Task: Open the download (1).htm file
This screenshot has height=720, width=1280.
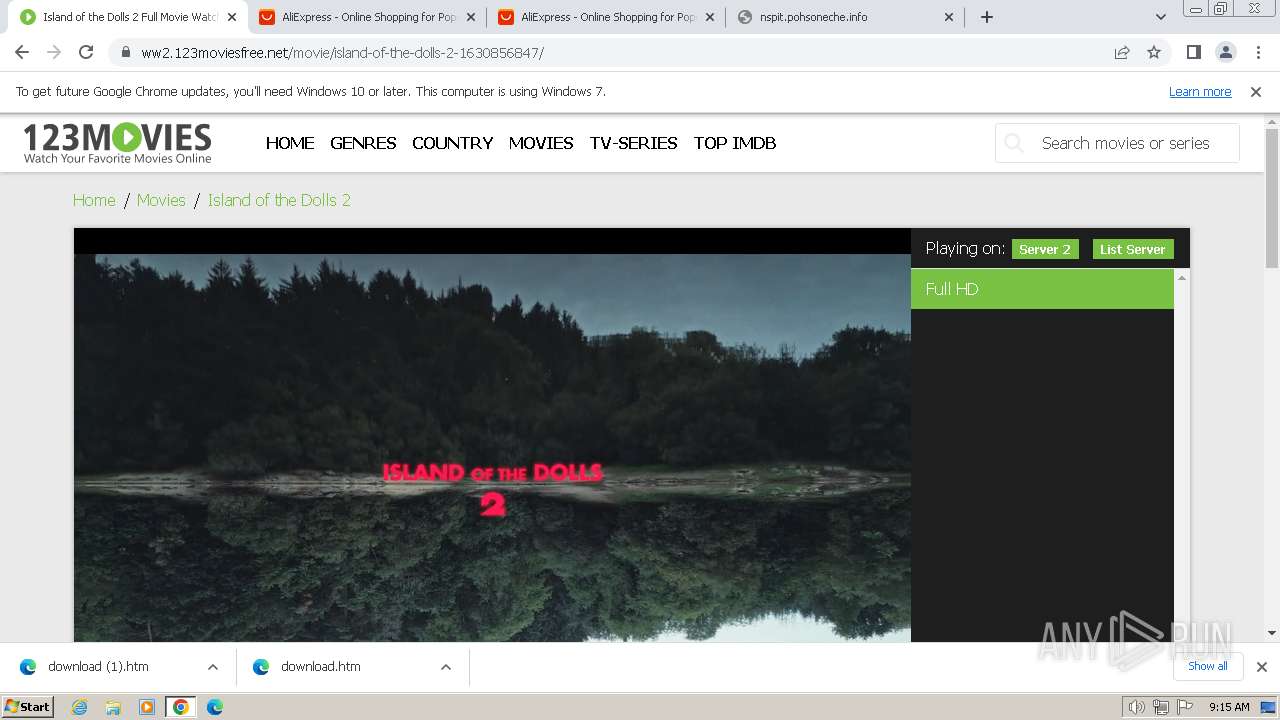Action: tap(98, 667)
